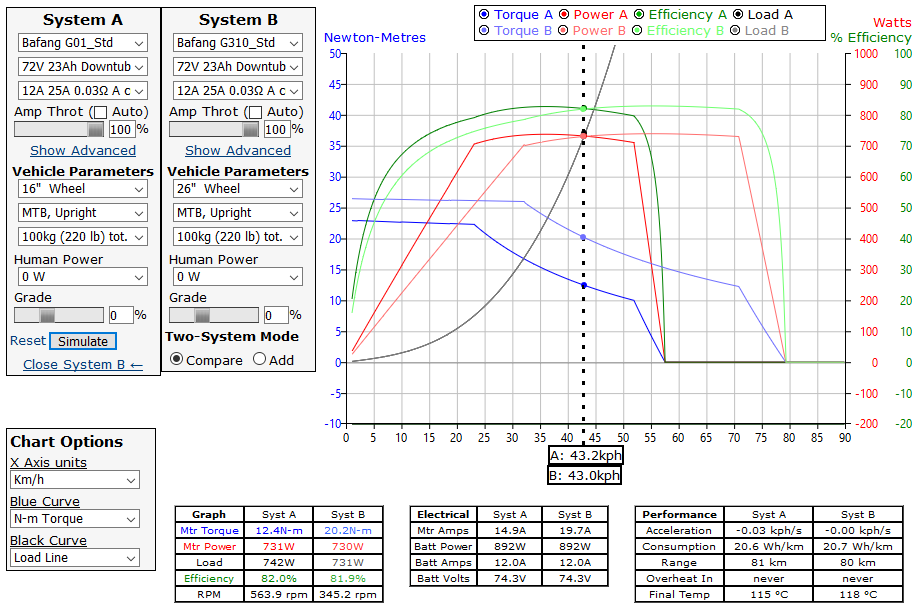Viewport: 917px width, 610px height.
Task: Open System B 100kg weight dropdown
Action: [237, 237]
